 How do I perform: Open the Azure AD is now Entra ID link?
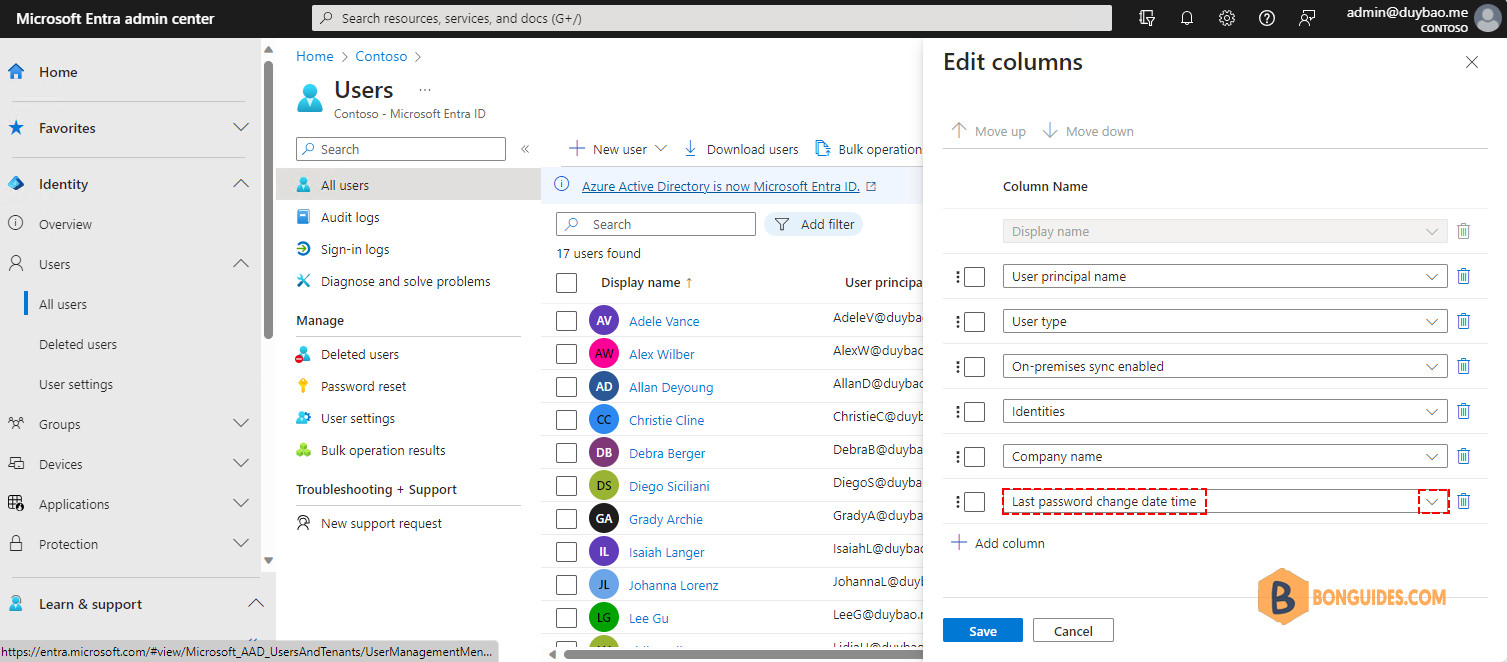tap(721, 186)
